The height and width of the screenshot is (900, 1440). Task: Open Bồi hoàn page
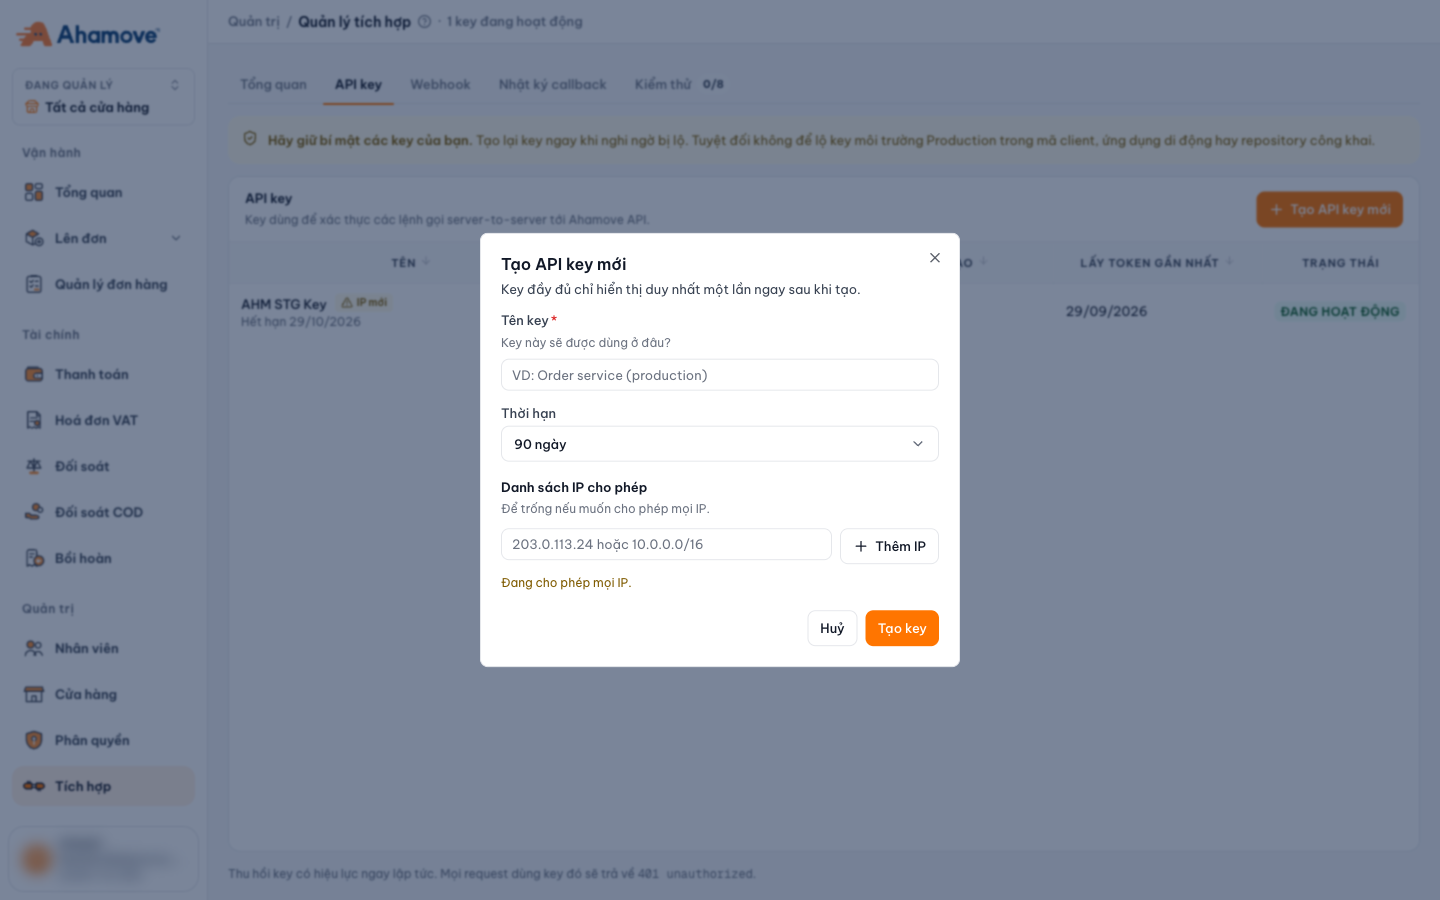(x=103, y=558)
